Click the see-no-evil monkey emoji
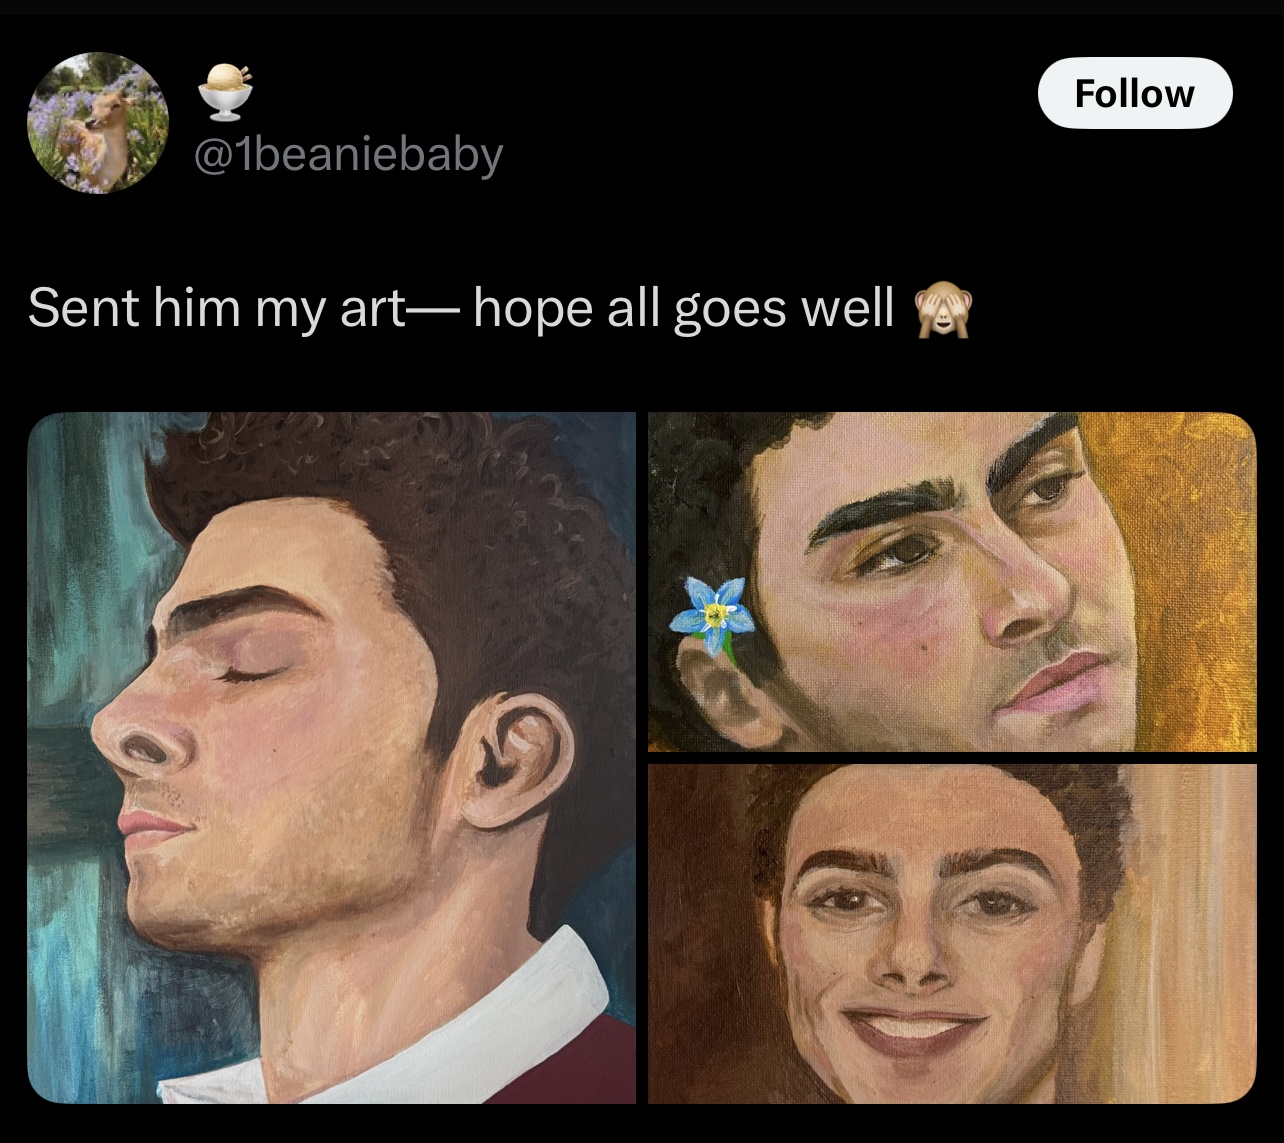The image size is (1284, 1143). 940,308
